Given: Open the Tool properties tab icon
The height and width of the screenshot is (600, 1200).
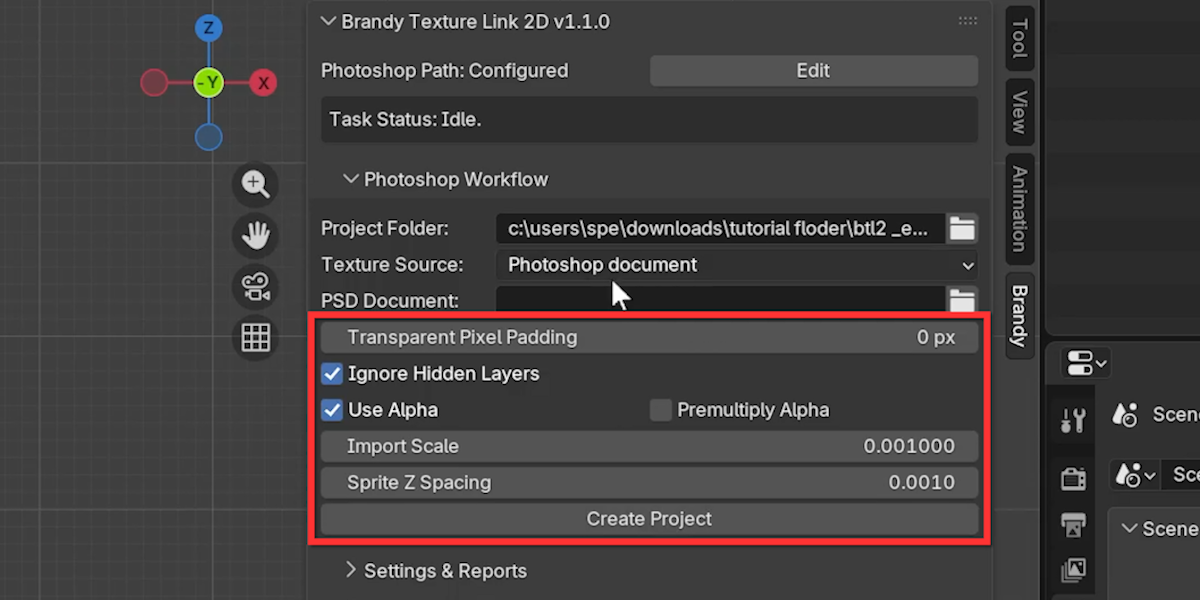Looking at the screenshot, I should point(1073,421).
